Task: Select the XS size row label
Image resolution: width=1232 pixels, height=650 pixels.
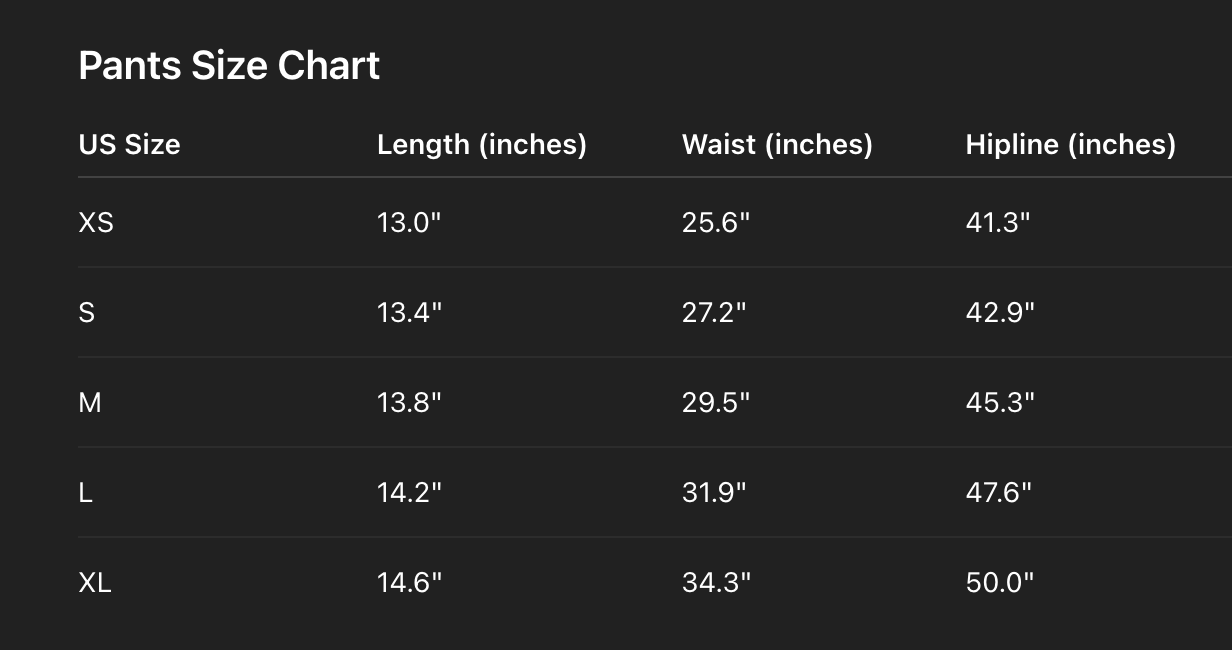Action: pyautogui.click(x=96, y=222)
